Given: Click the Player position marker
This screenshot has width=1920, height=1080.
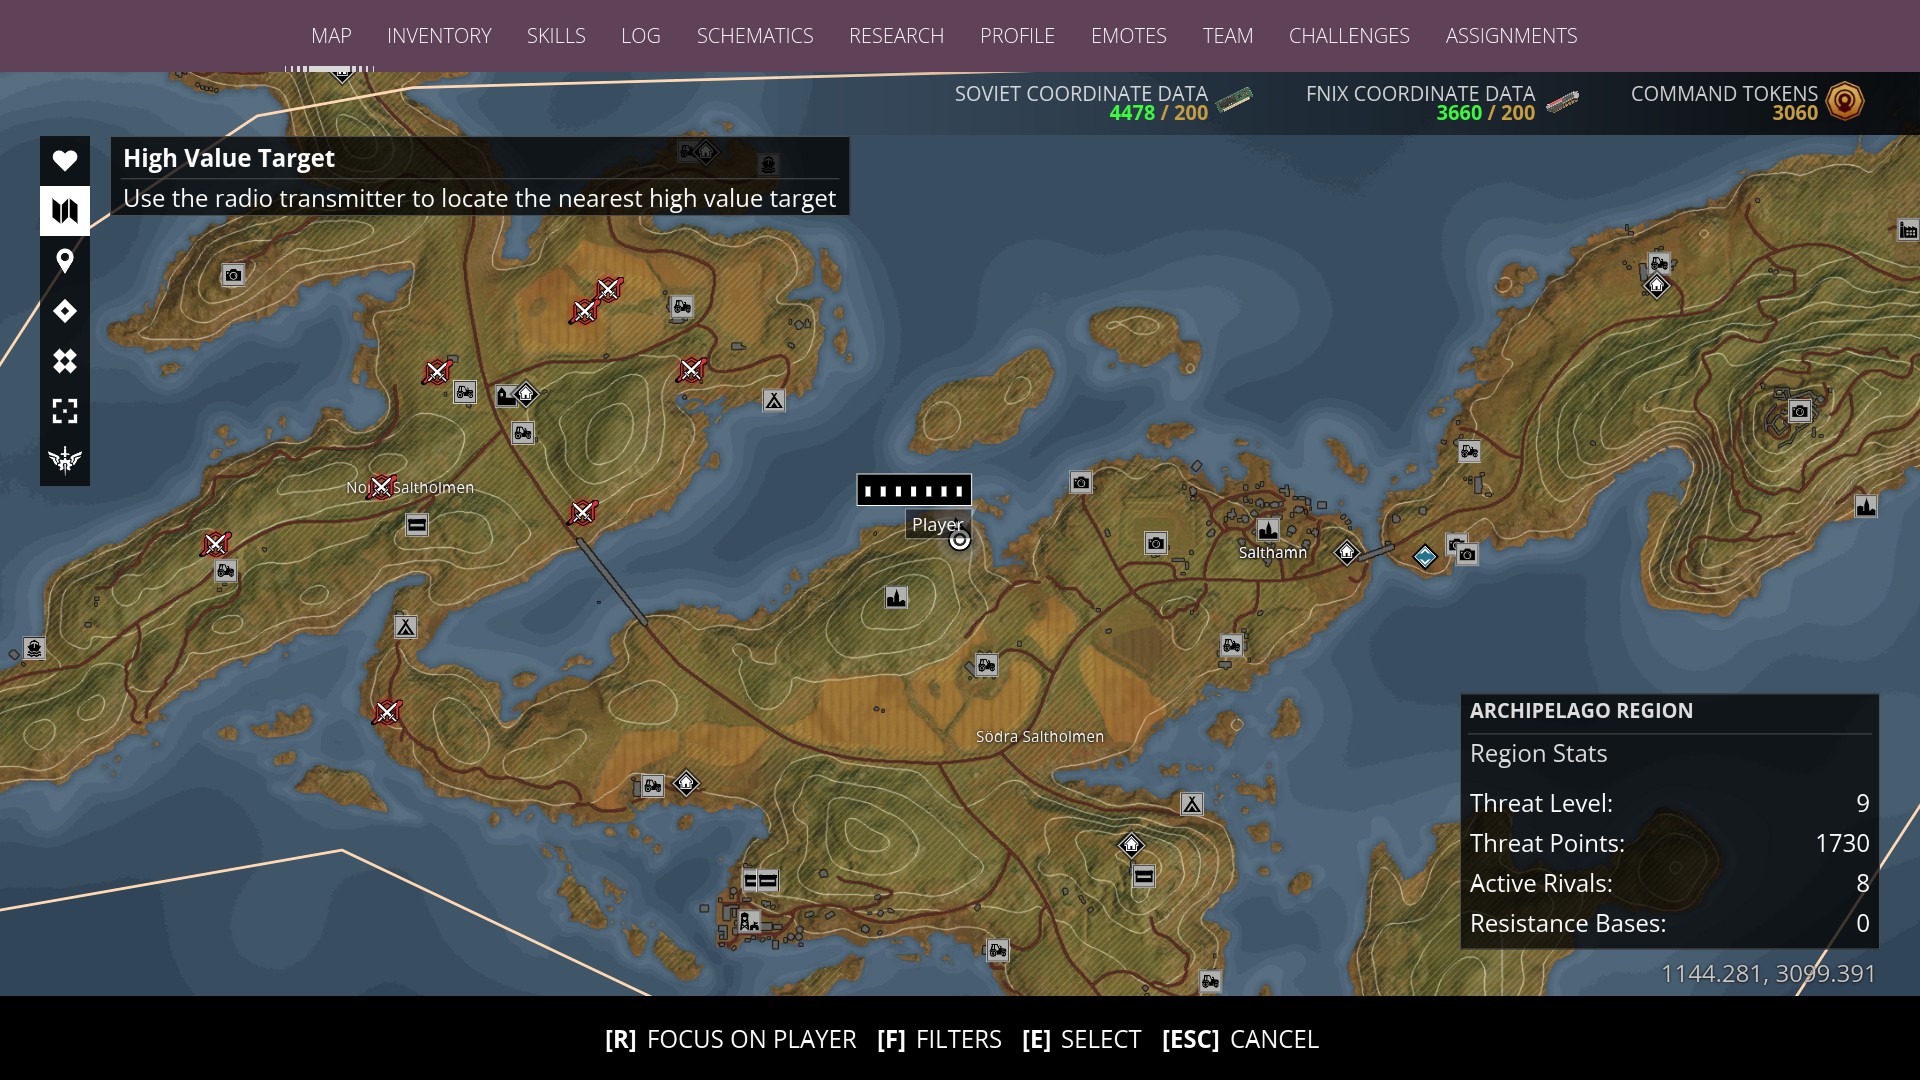Looking at the screenshot, I should pyautogui.click(x=959, y=540).
